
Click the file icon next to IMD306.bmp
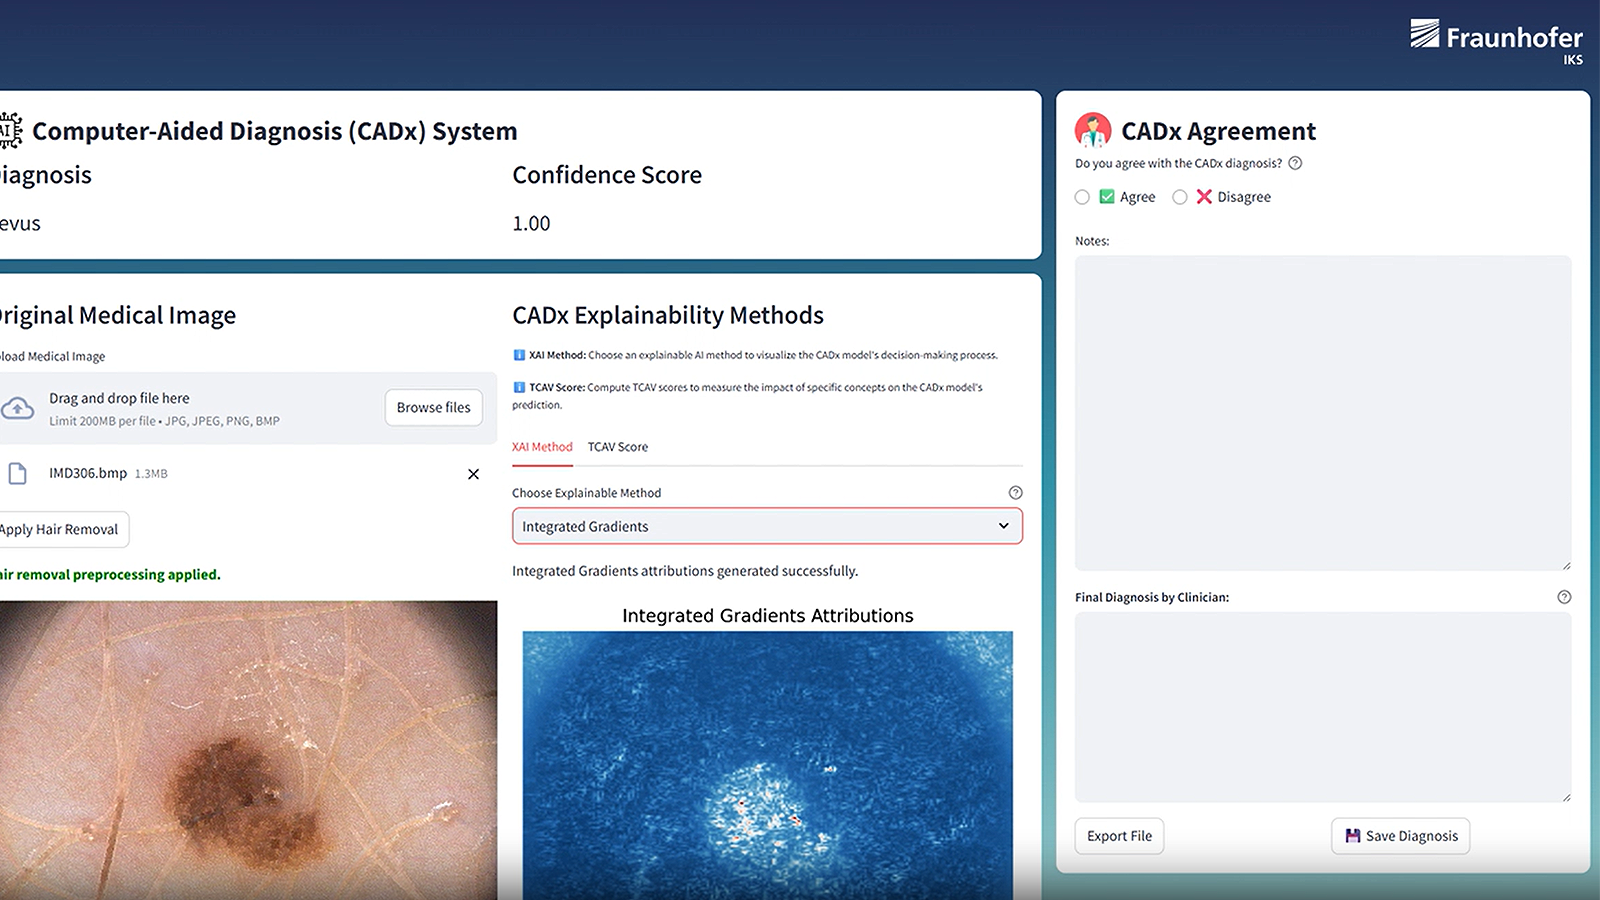pyautogui.click(x=17, y=473)
